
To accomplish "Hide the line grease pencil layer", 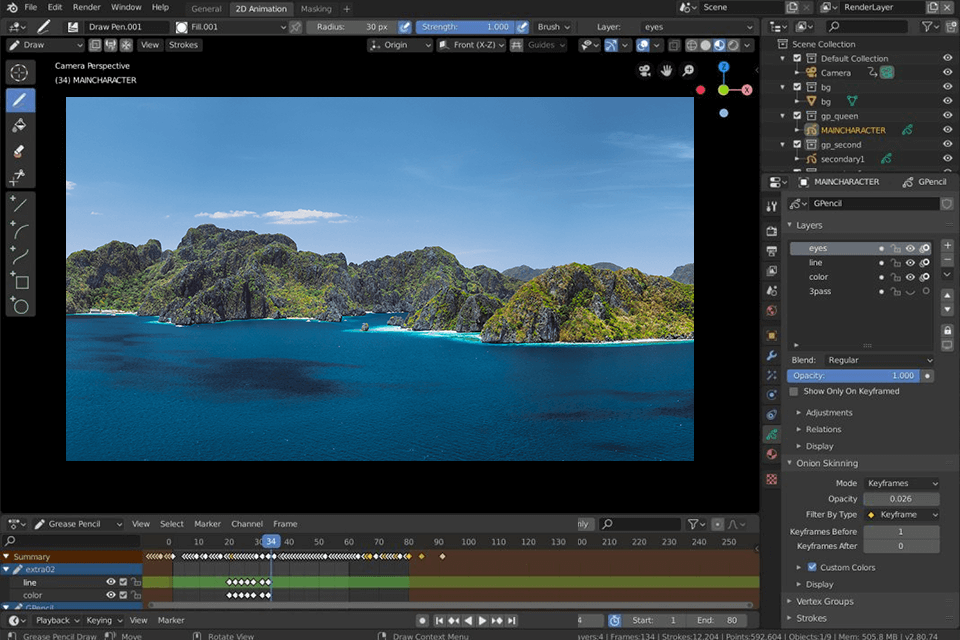I will 911,263.
